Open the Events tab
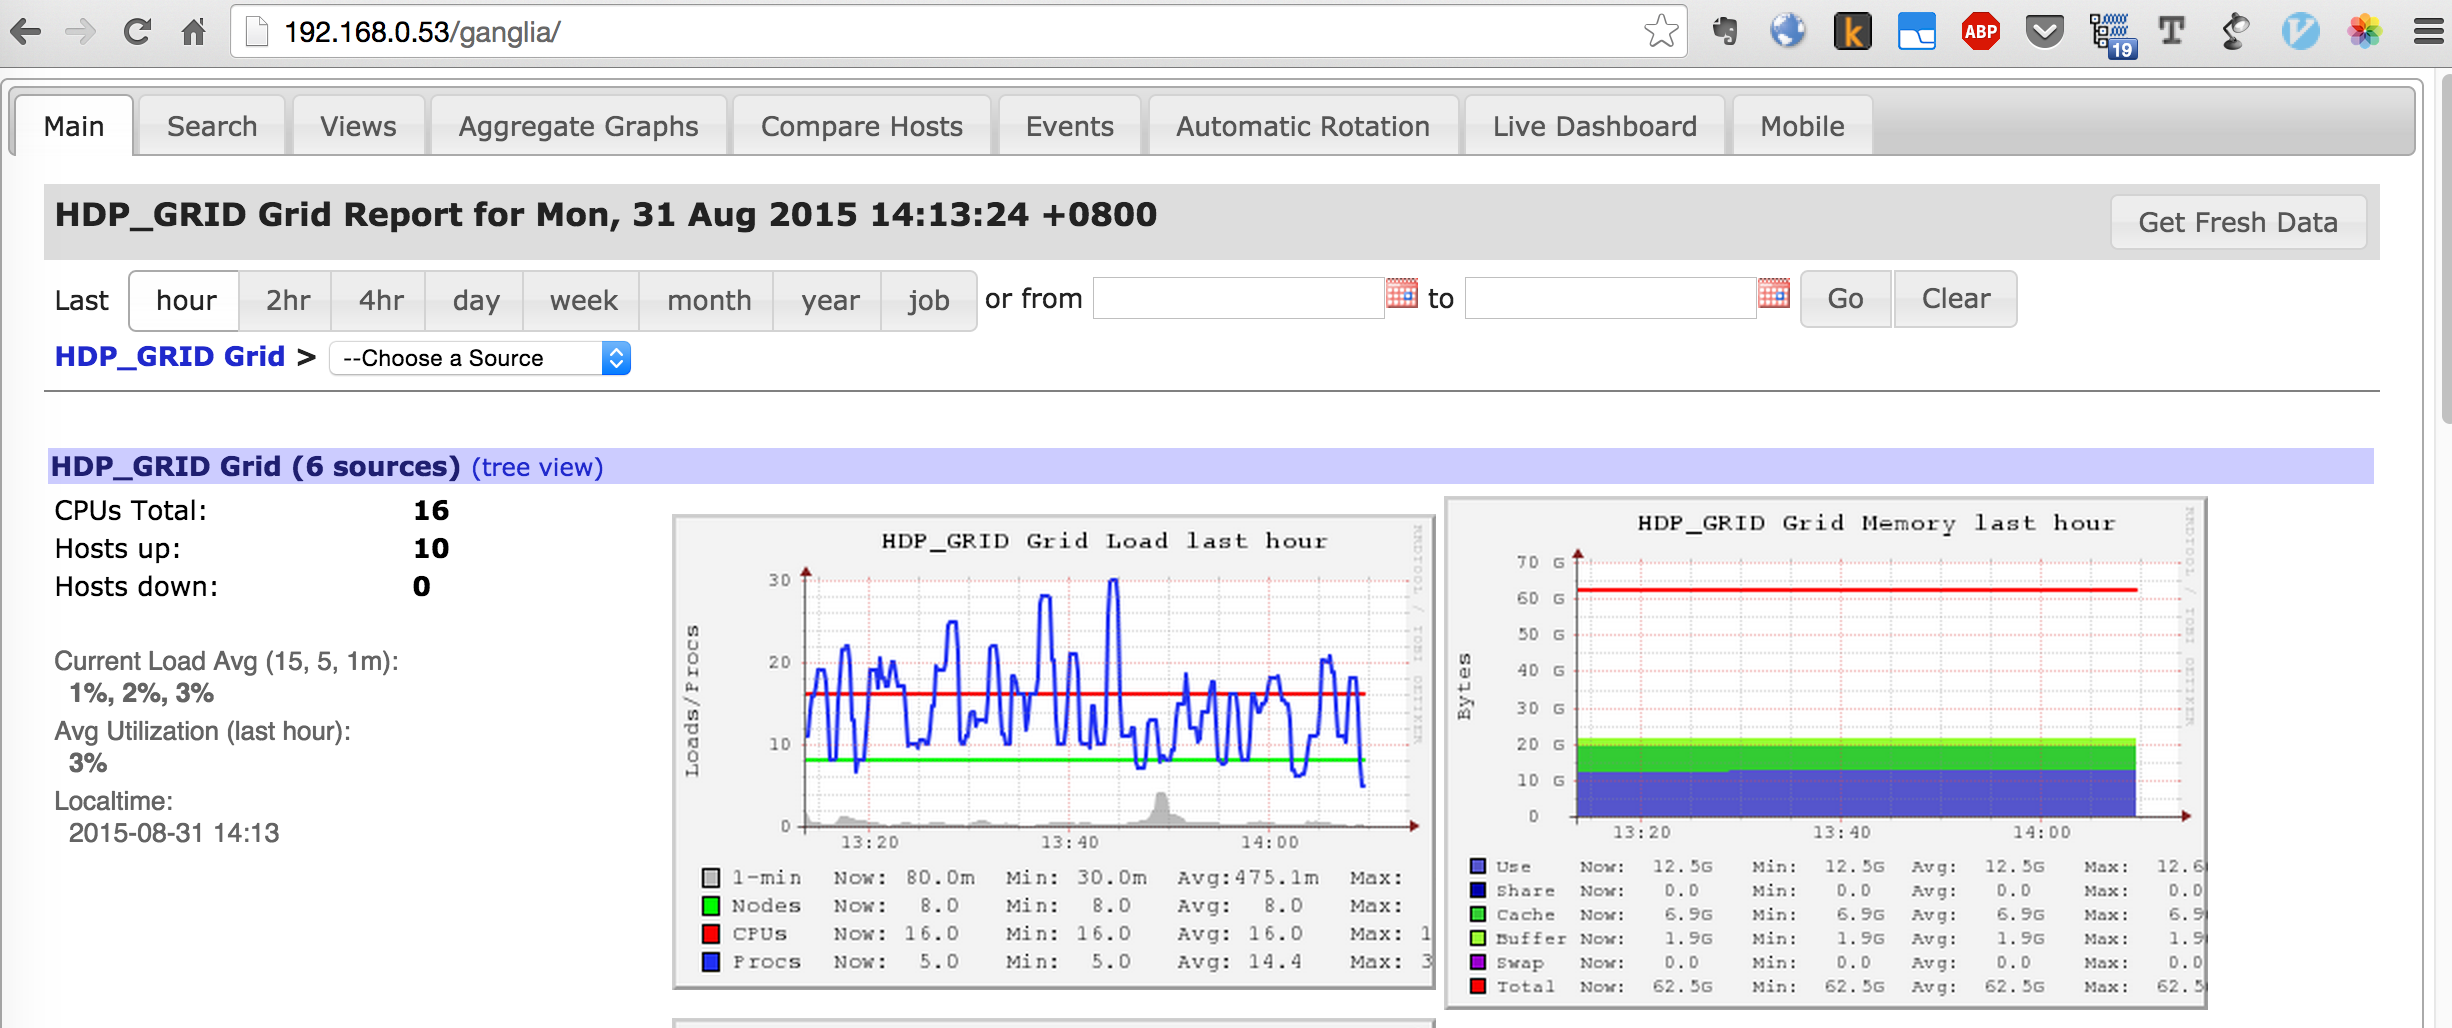This screenshot has height=1028, width=2452. (1069, 126)
